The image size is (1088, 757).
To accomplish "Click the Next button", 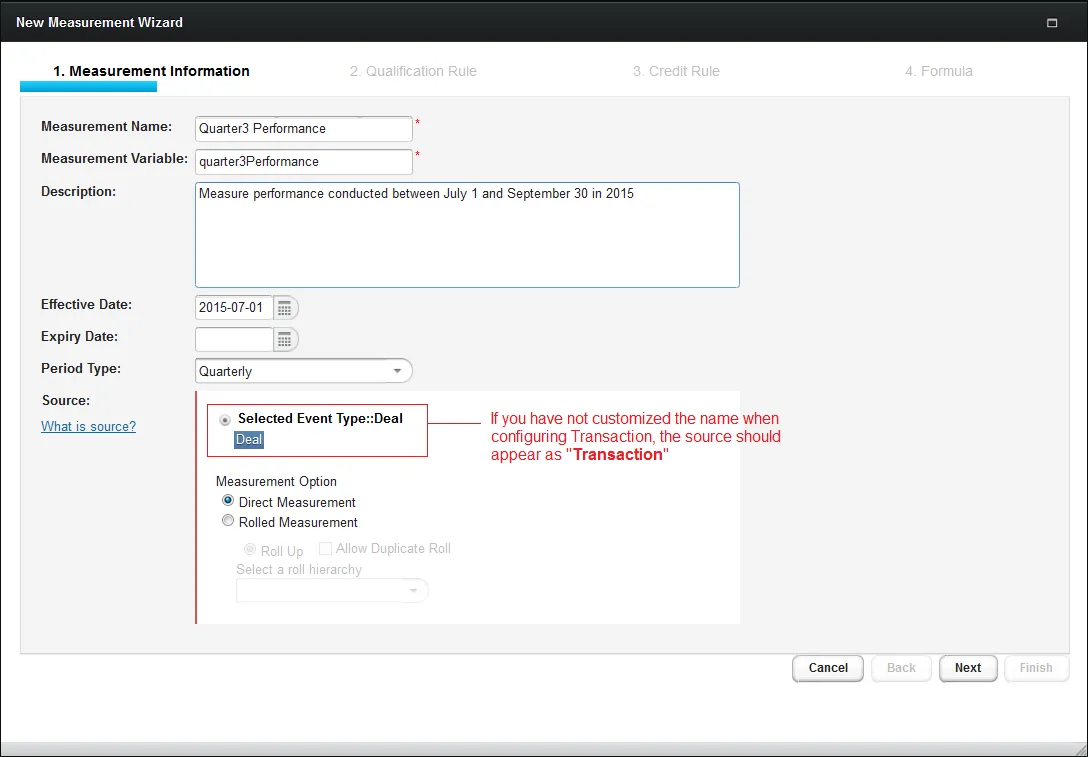I will click(x=968, y=667).
